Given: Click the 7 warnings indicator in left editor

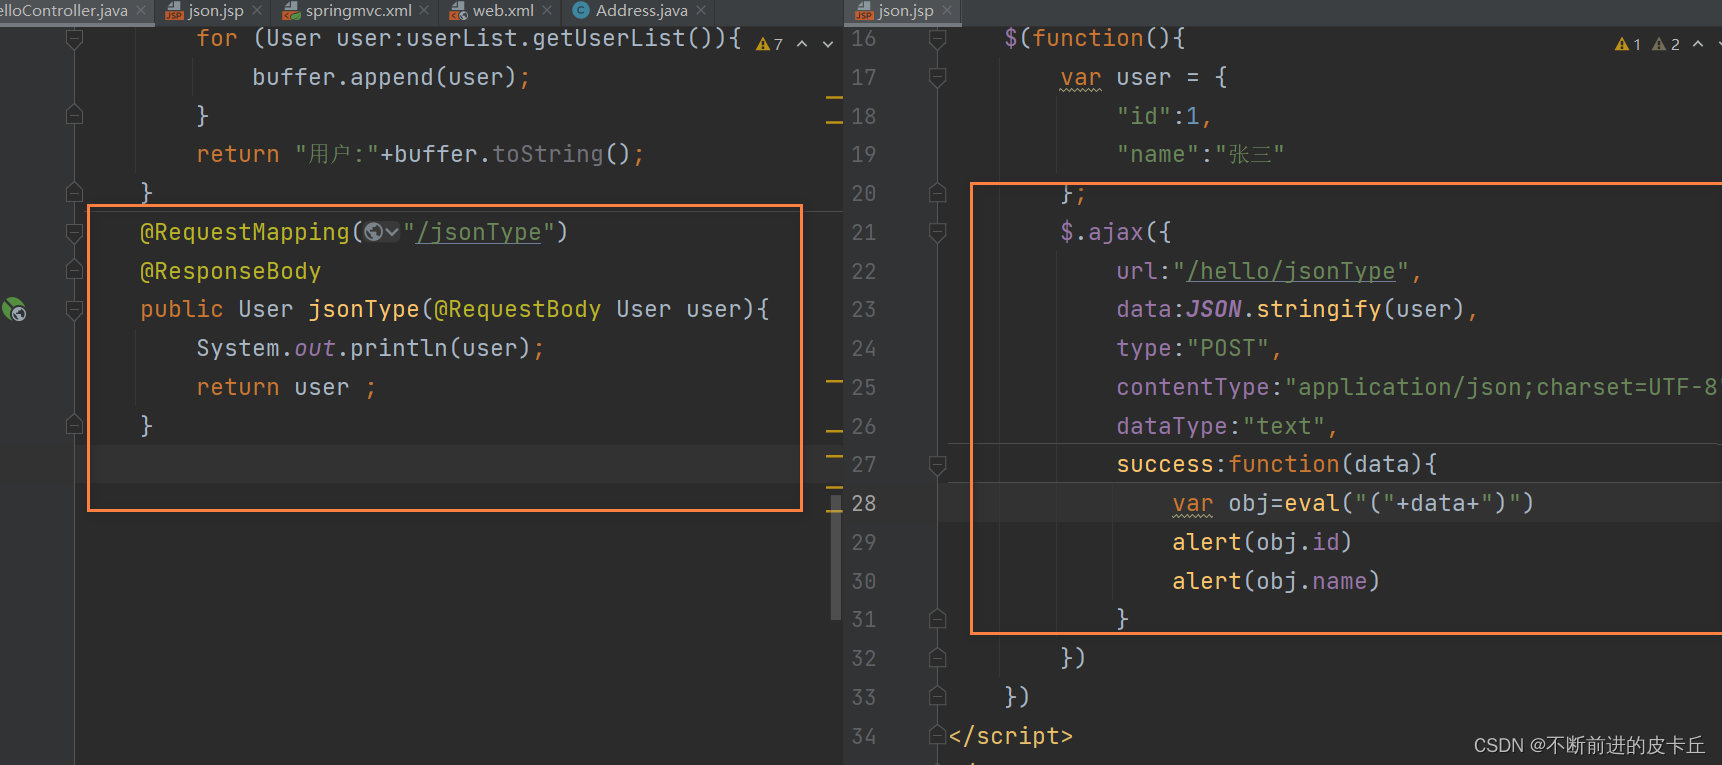Looking at the screenshot, I should click(x=770, y=44).
